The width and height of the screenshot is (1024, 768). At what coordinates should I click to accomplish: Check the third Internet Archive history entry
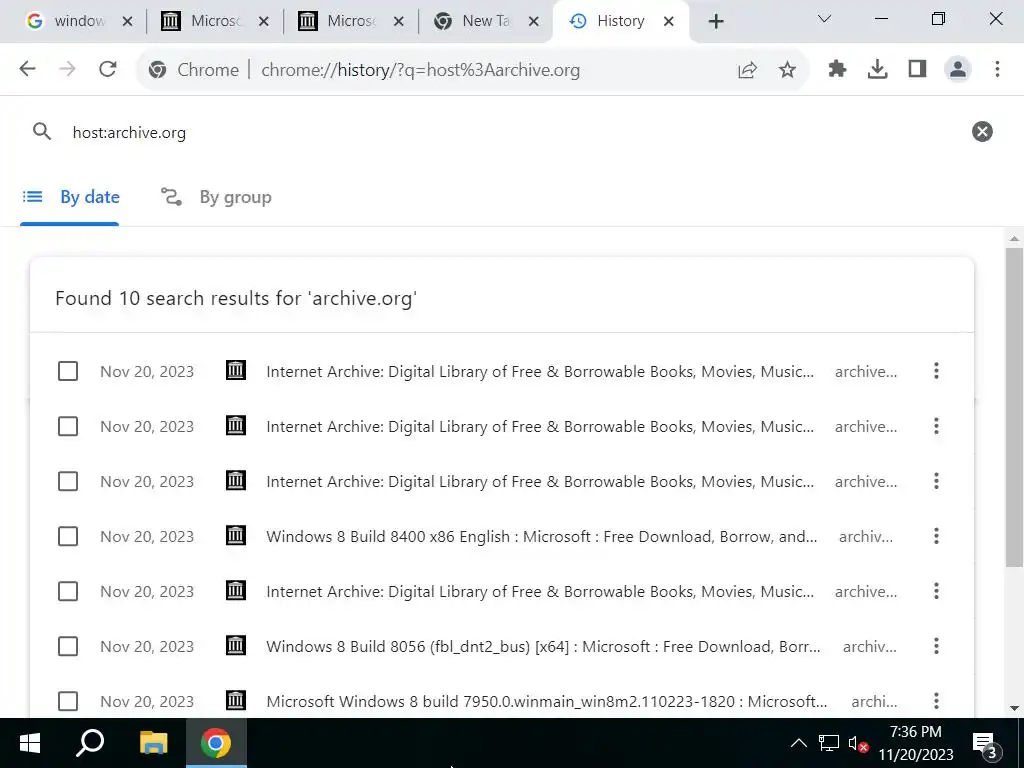68,481
